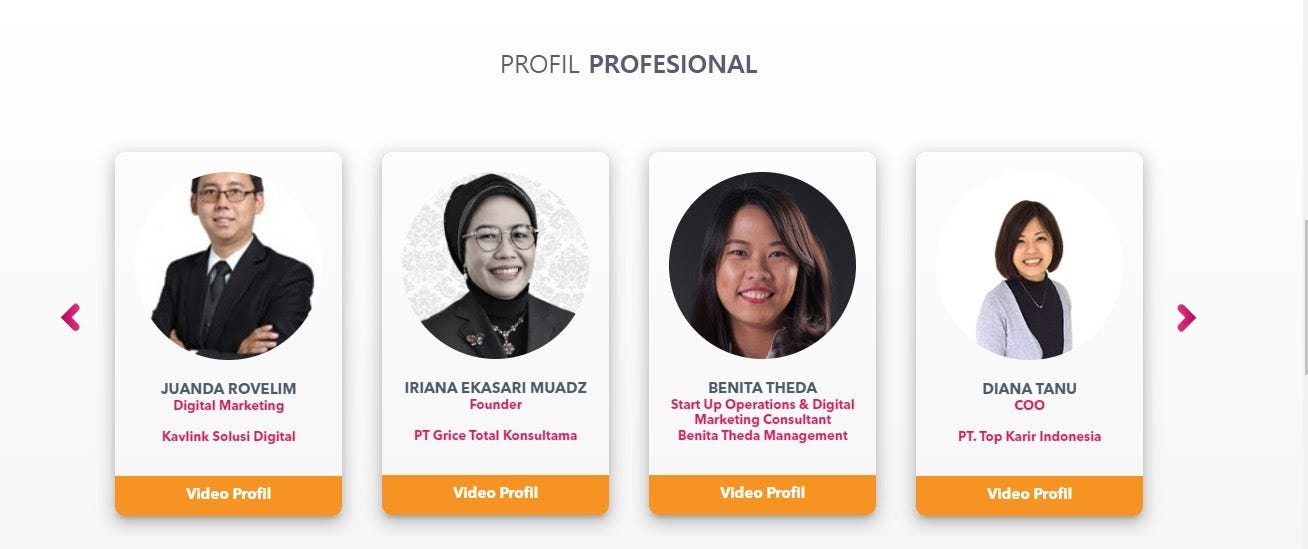Select the name IRIANA EKASARI MUADZ
Image resolution: width=1308 pixels, height=549 pixels.
click(x=495, y=387)
